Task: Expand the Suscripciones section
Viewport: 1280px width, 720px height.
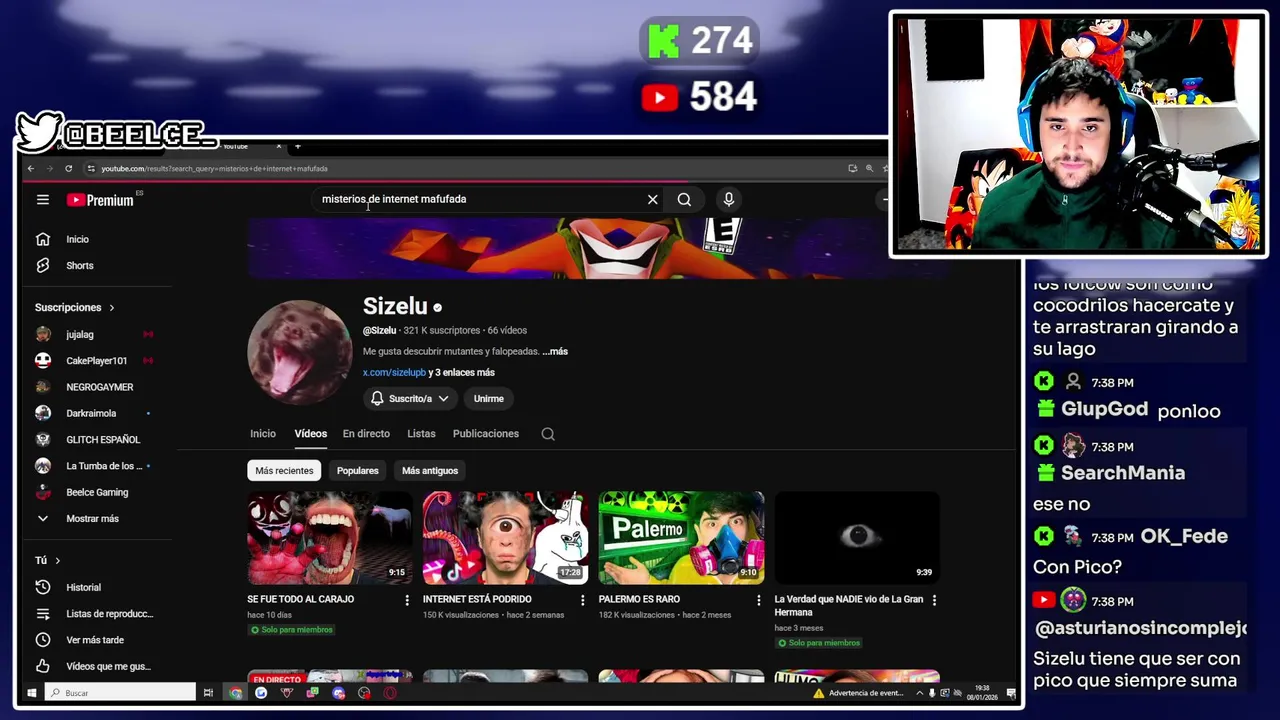Action: pyautogui.click(x=75, y=308)
